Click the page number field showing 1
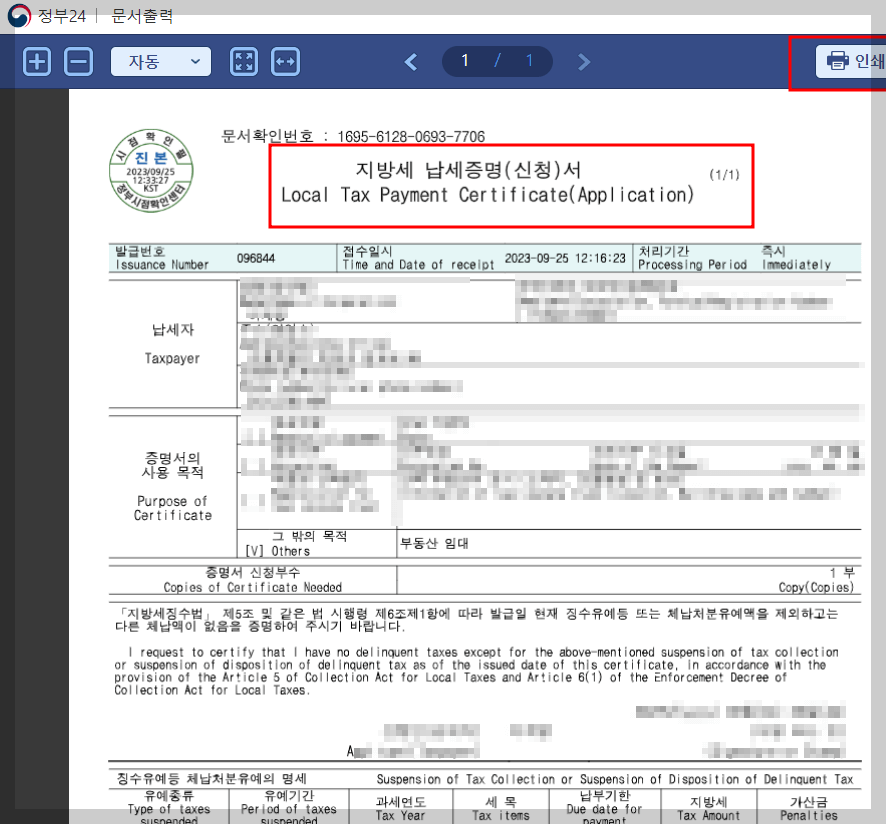The width and height of the screenshot is (886, 824). [x=464, y=60]
